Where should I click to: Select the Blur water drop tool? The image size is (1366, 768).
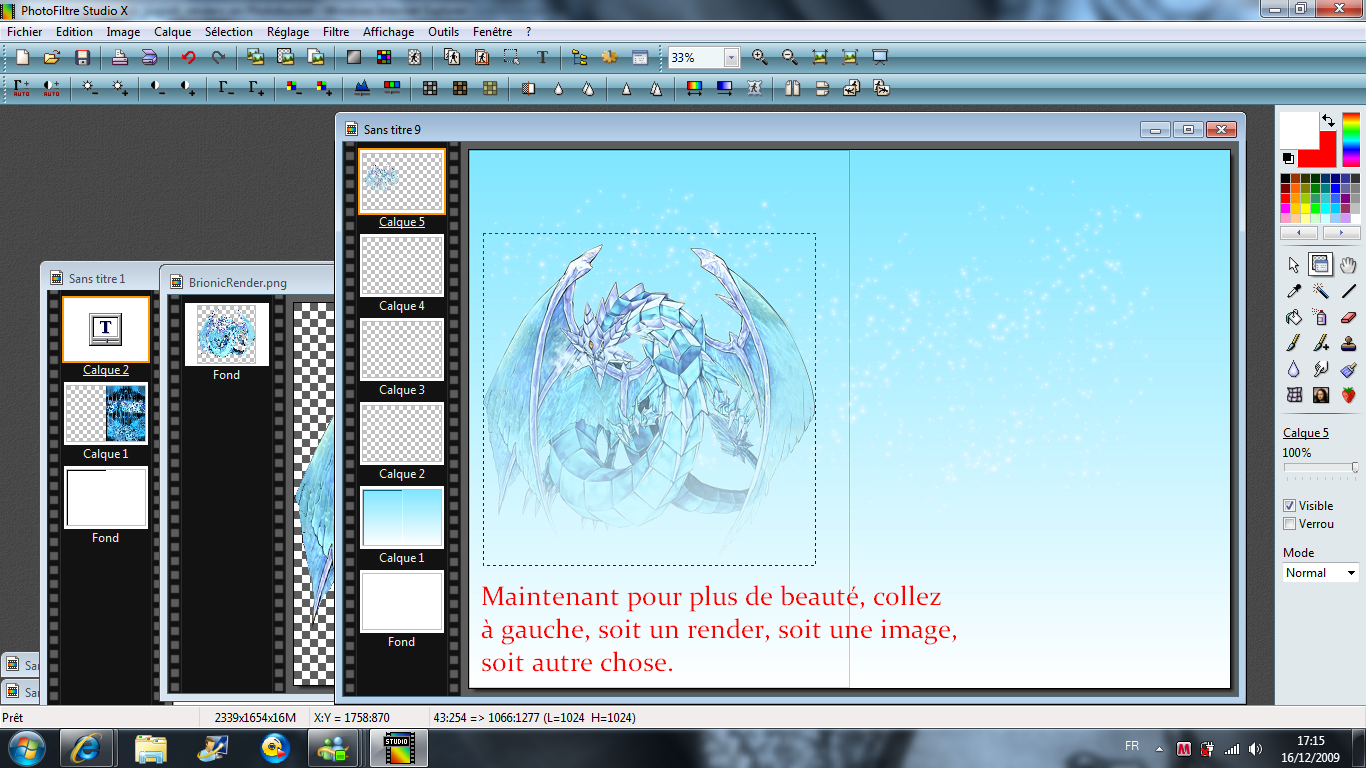point(1293,369)
